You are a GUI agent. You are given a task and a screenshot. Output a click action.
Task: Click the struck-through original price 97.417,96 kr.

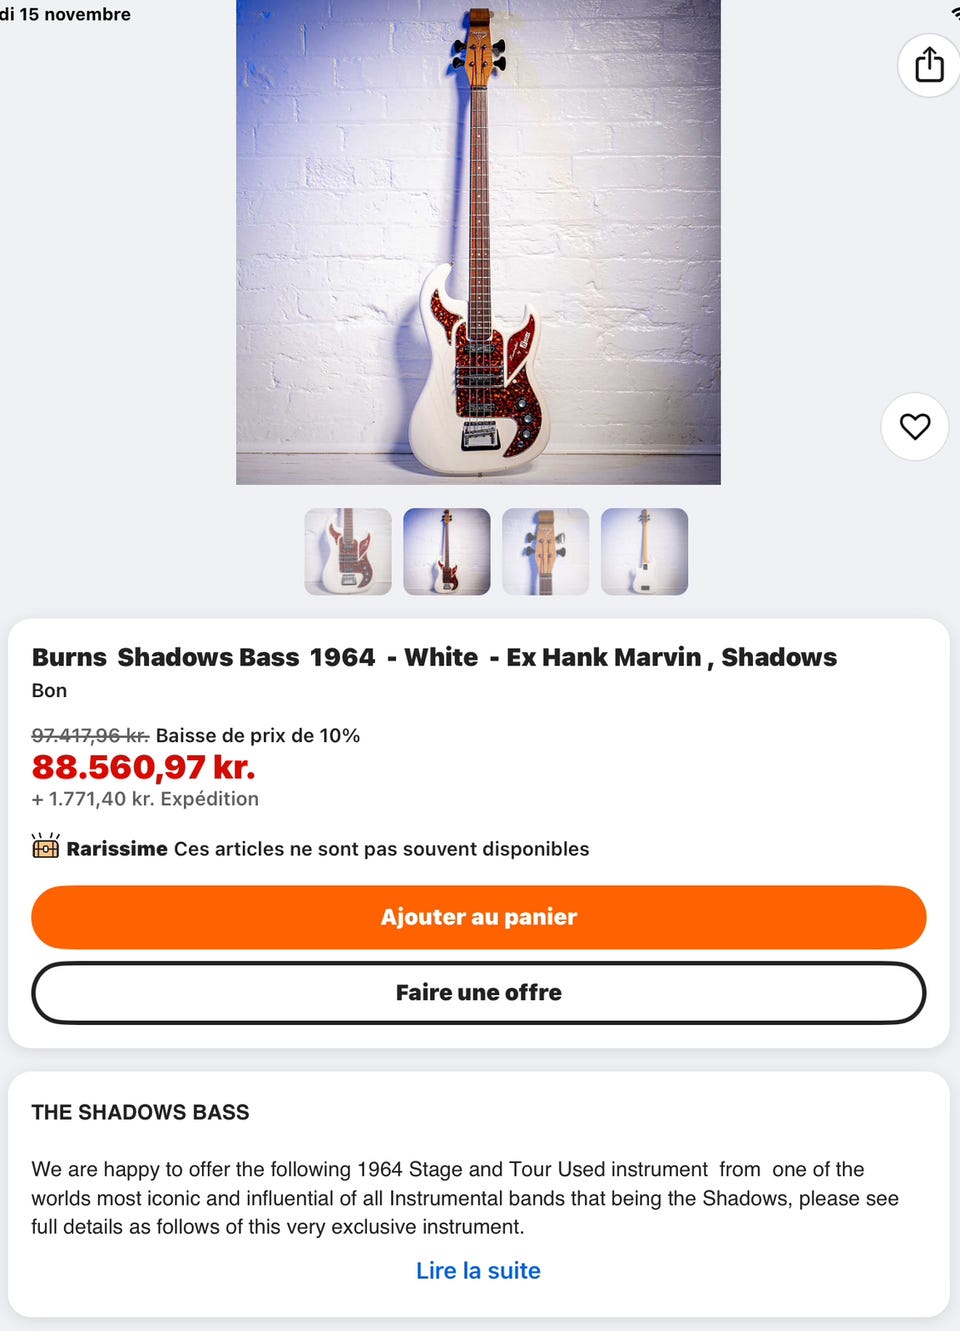tap(90, 735)
